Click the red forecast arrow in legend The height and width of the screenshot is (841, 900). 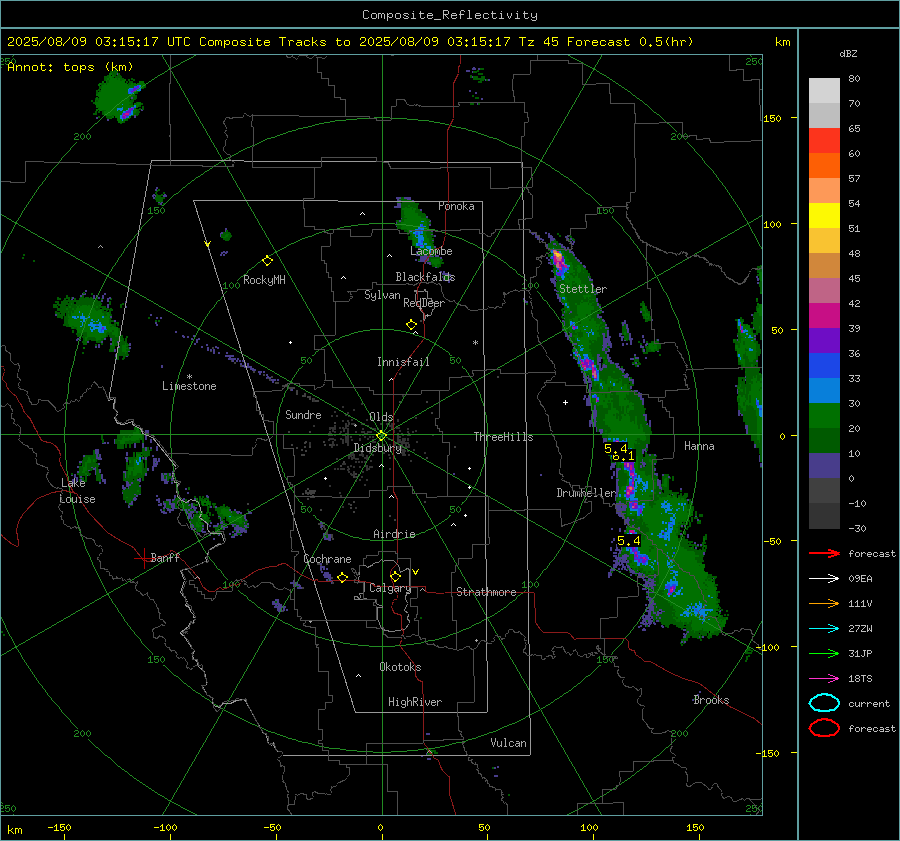click(824, 553)
